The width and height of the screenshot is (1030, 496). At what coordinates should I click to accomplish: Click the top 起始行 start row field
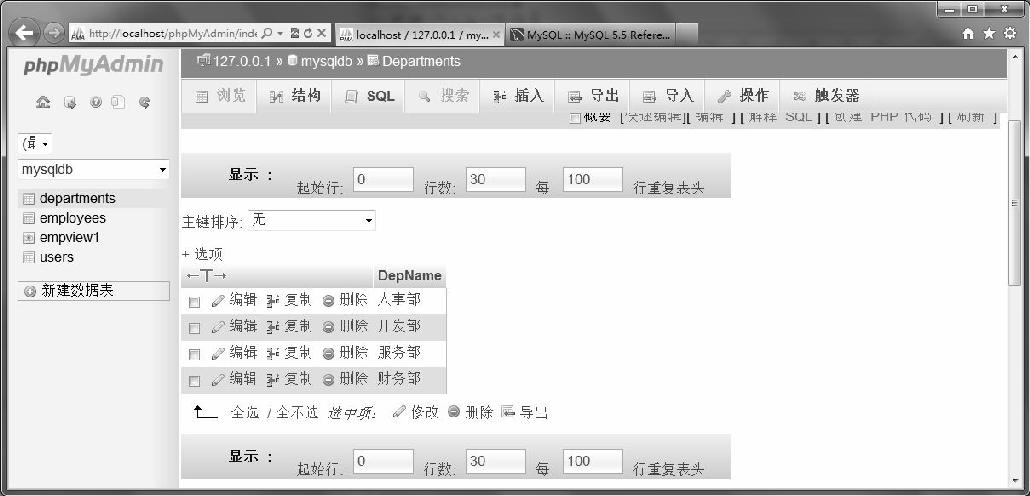click(x=383, y=179)
